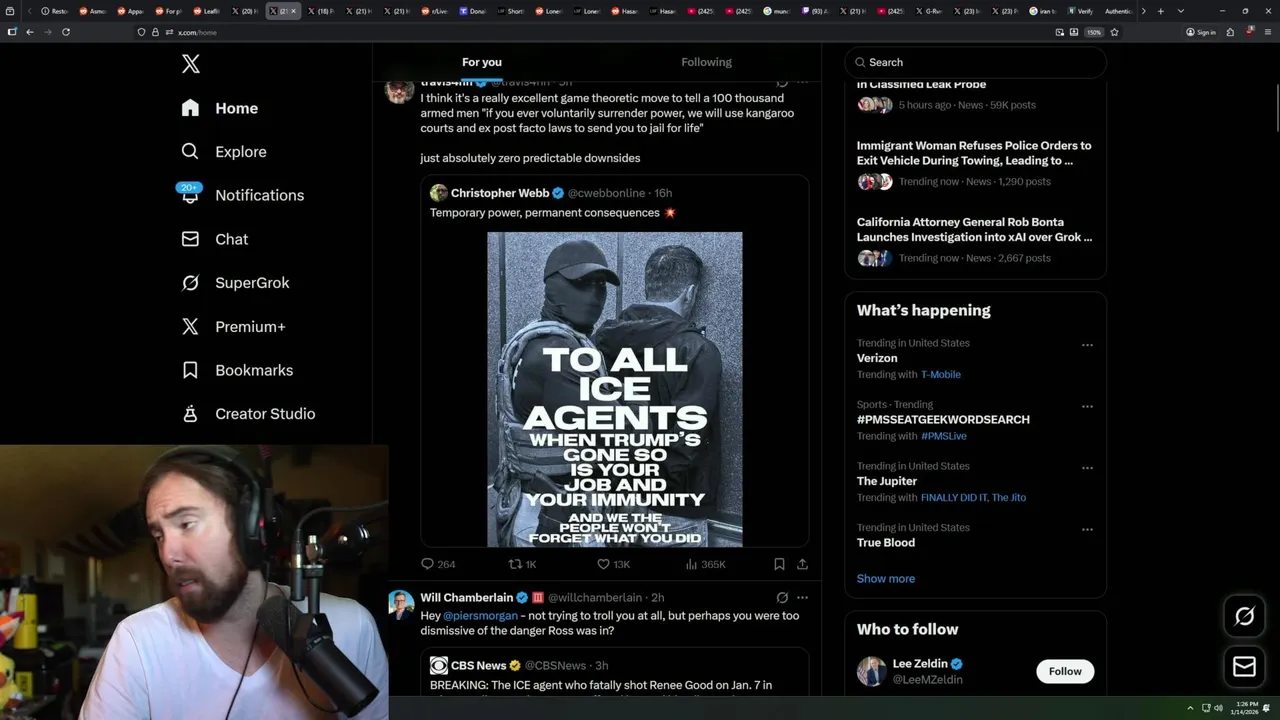
Task: Open Will Chamberlain's profile name
Action: click(467, 598)
